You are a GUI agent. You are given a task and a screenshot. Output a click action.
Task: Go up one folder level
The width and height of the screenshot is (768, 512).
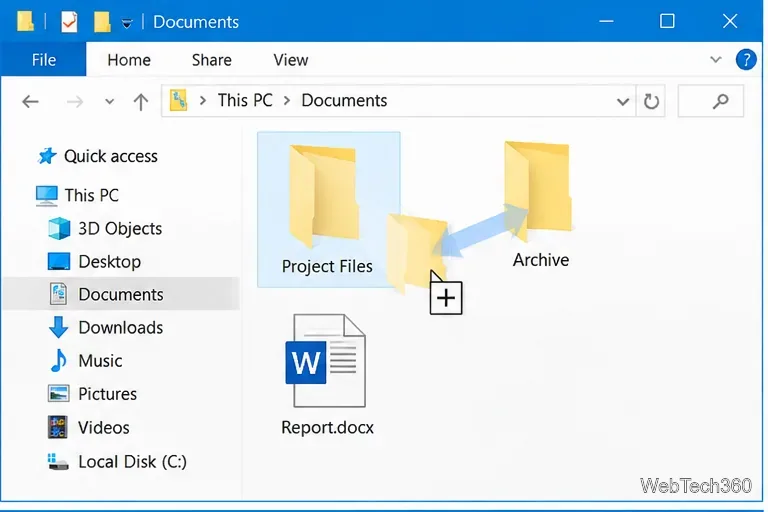point(141,102)
